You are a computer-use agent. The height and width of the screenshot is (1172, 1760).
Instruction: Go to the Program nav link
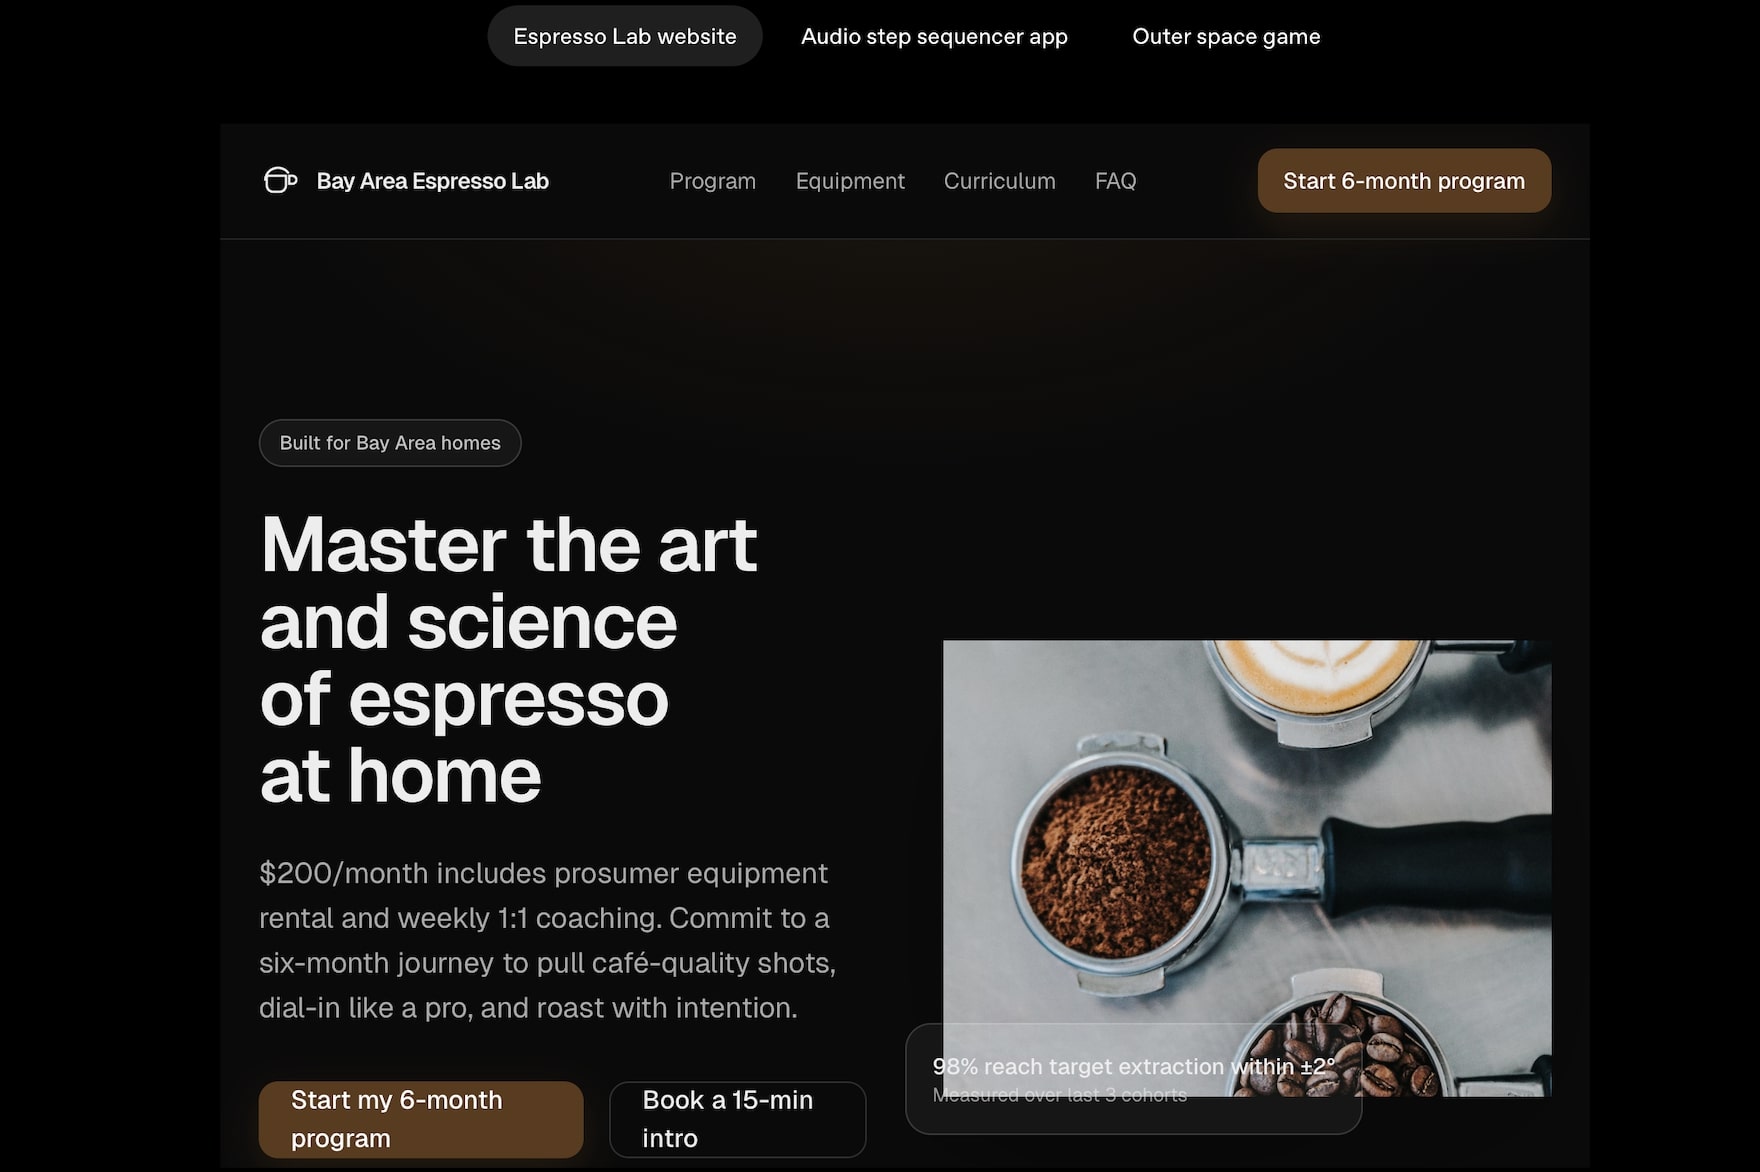[x=713, y=181]
